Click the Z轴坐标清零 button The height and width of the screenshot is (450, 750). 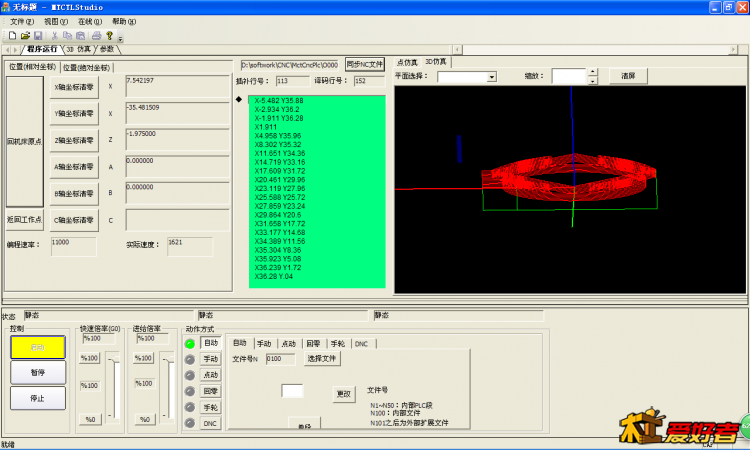(x=74, y=141)
